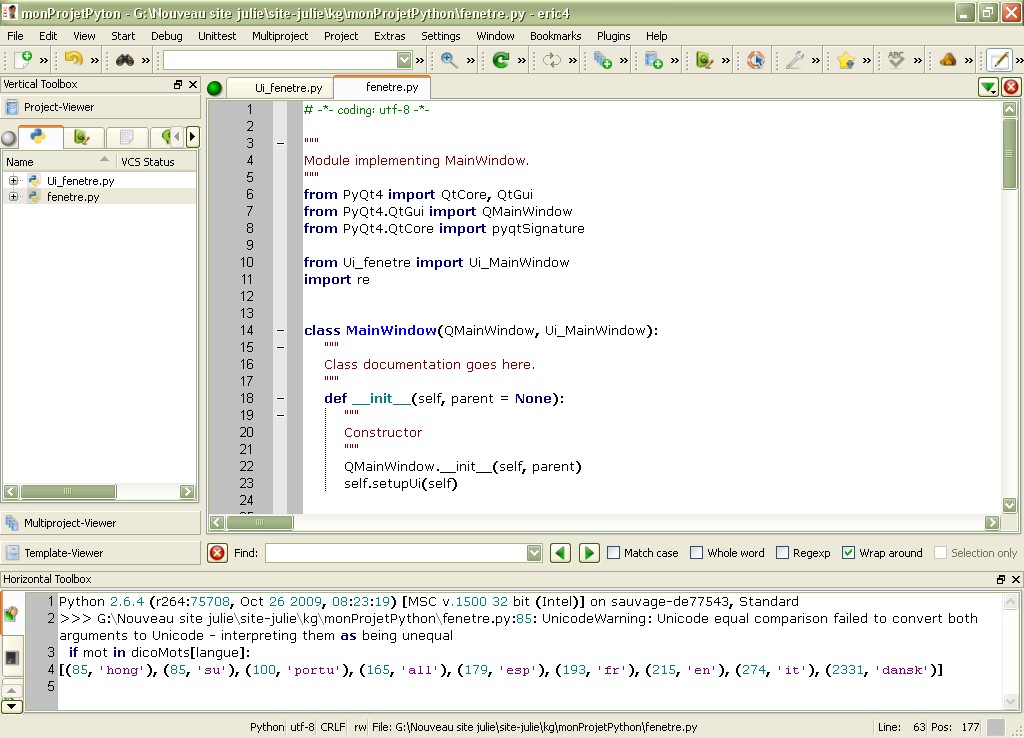Click the pencil edit icon in the toolbar
This screenshot has width=1024, height=738.
[999, 60]
